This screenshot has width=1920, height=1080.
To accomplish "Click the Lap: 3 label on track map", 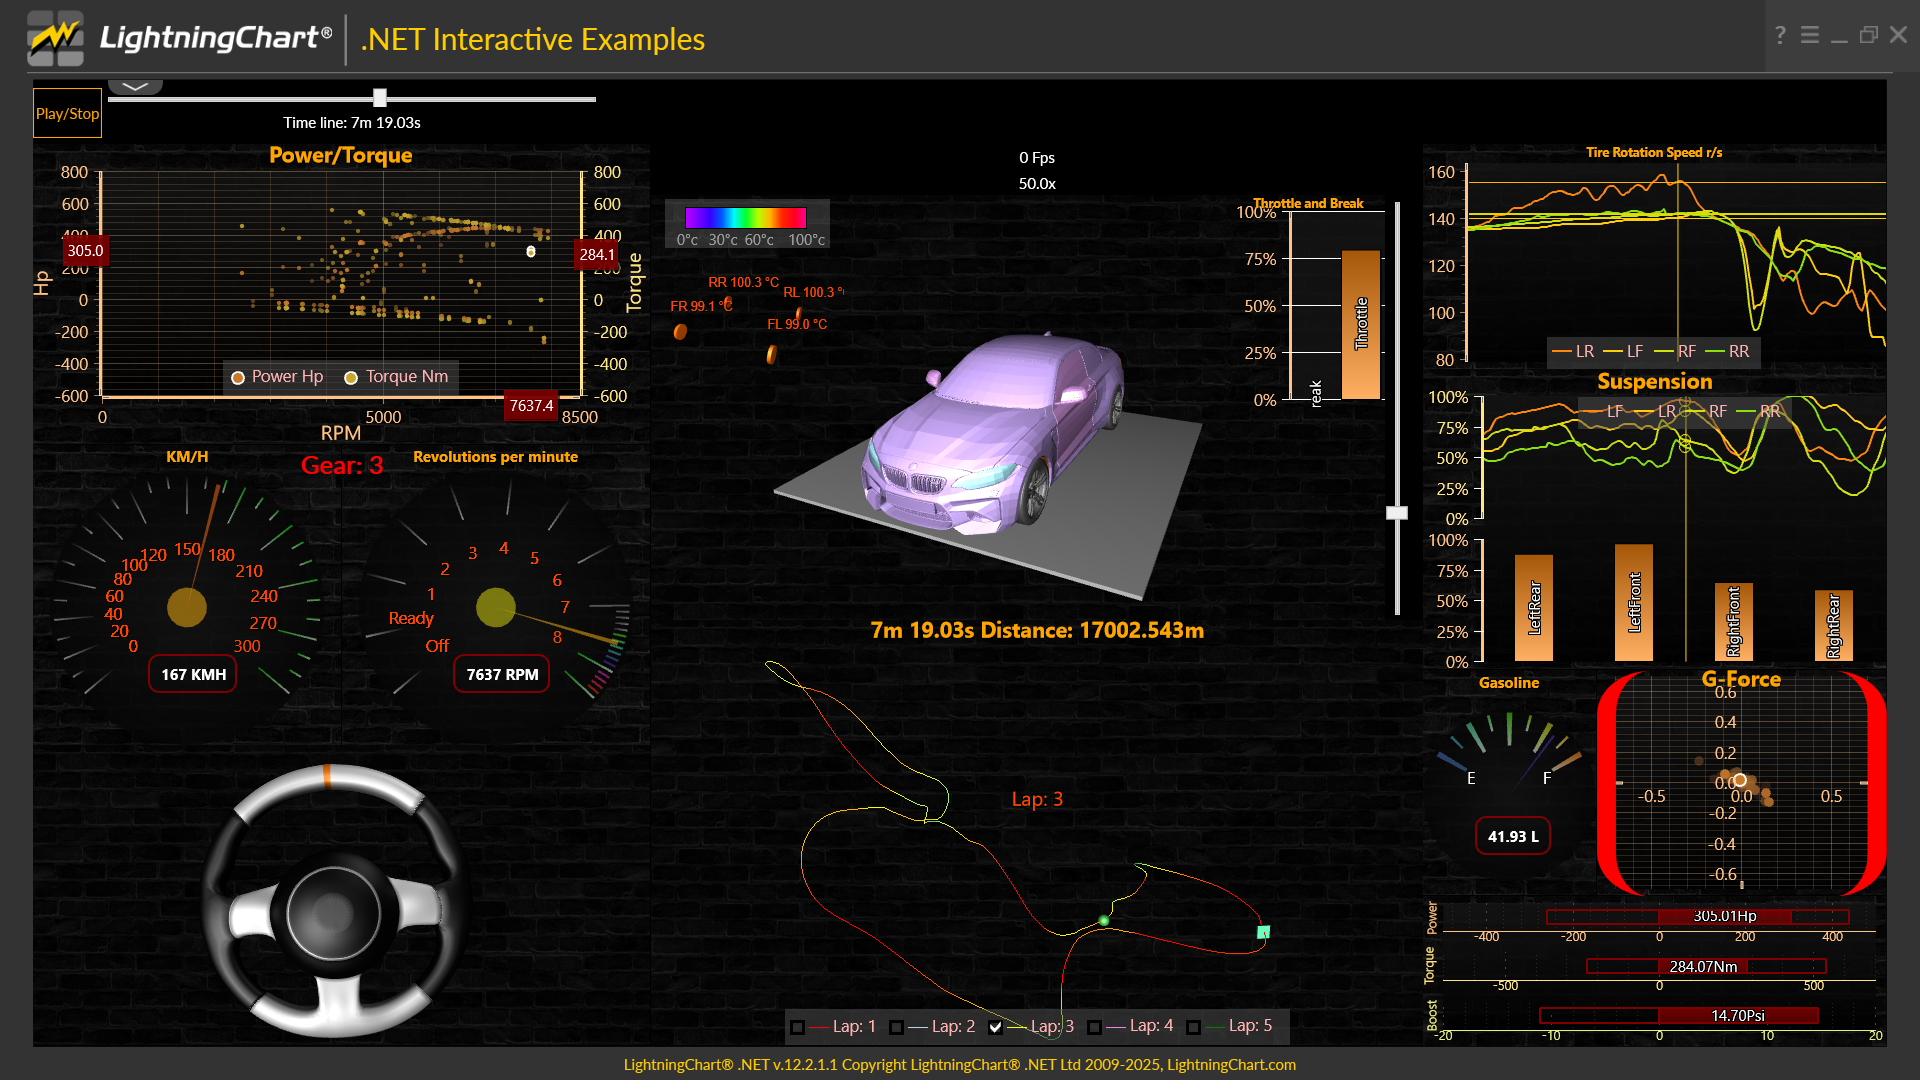I will (x=1037, y=799).
